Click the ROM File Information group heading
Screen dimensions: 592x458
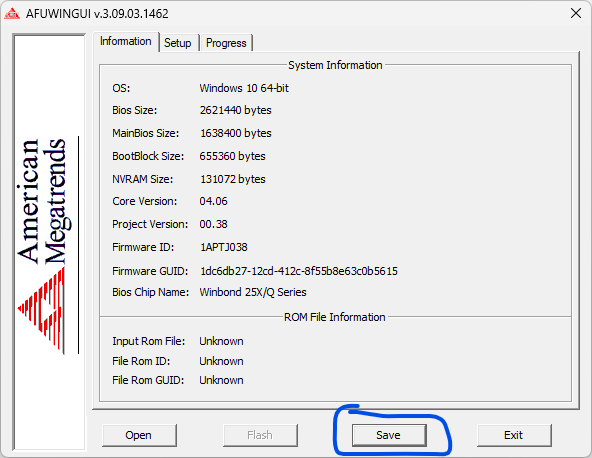335,317
